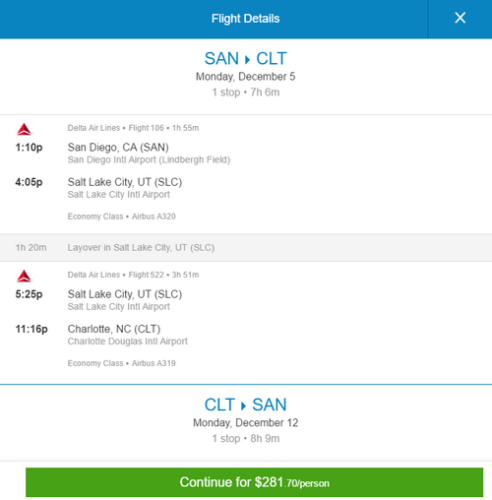
Task: Select the SAN to CLT route heading
Action: 245,59
